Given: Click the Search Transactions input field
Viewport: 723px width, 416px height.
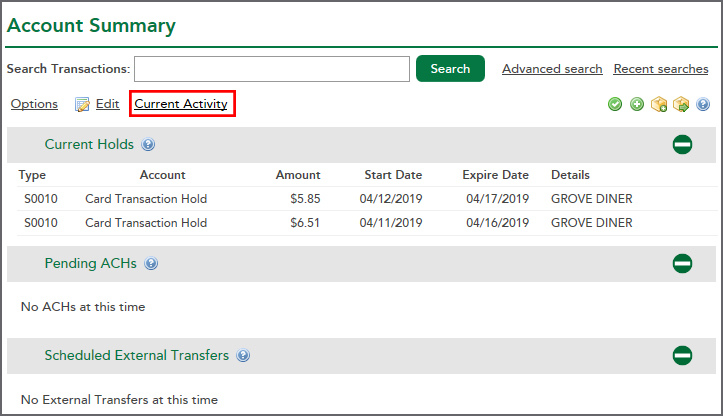Looking at the screenshot, I should click(x=272, y=69).
